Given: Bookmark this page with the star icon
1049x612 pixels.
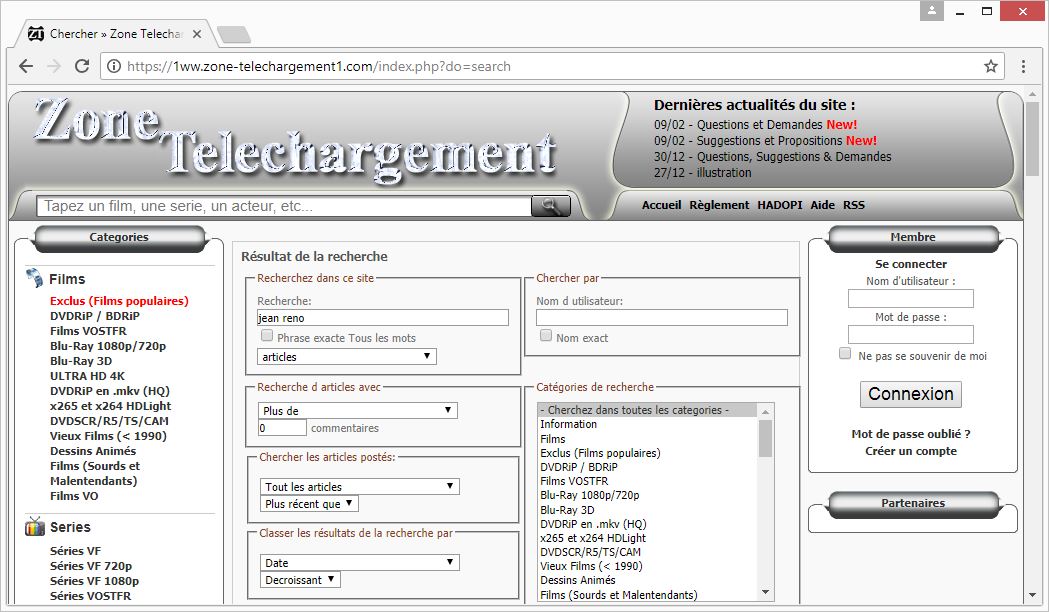Looking at the screenshot, I should point(991,66).
